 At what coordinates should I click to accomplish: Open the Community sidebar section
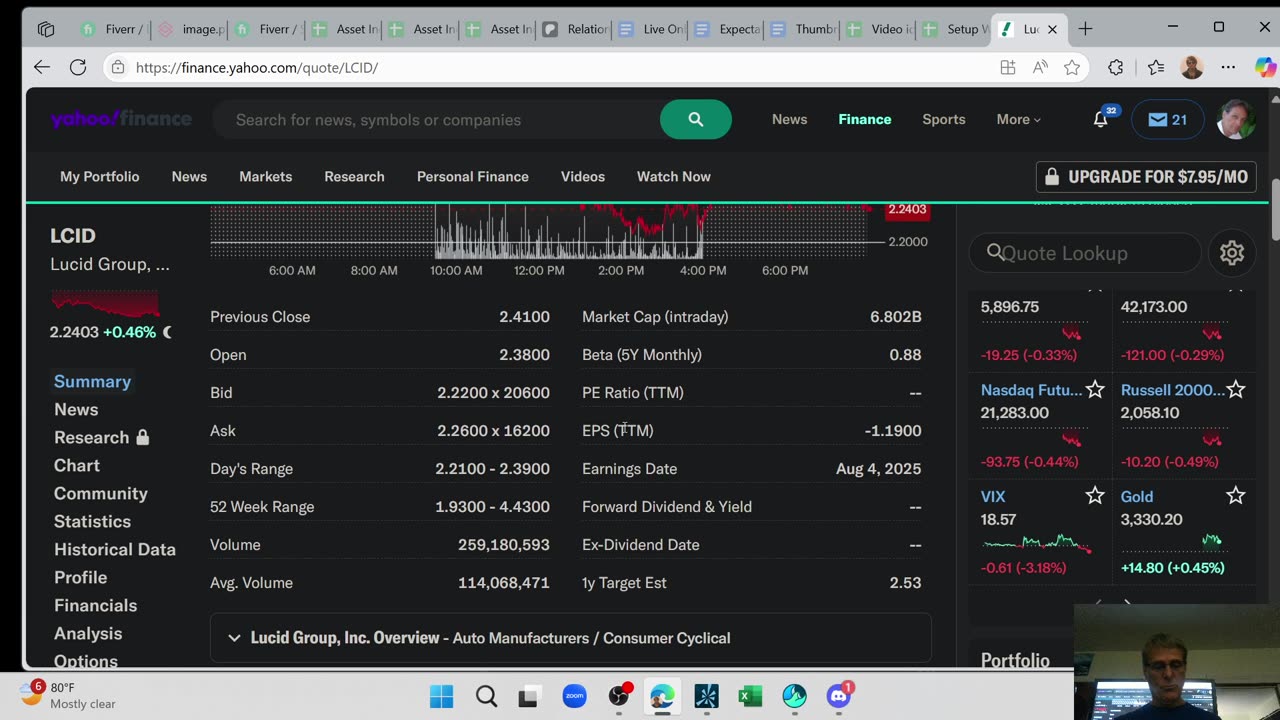101,493
